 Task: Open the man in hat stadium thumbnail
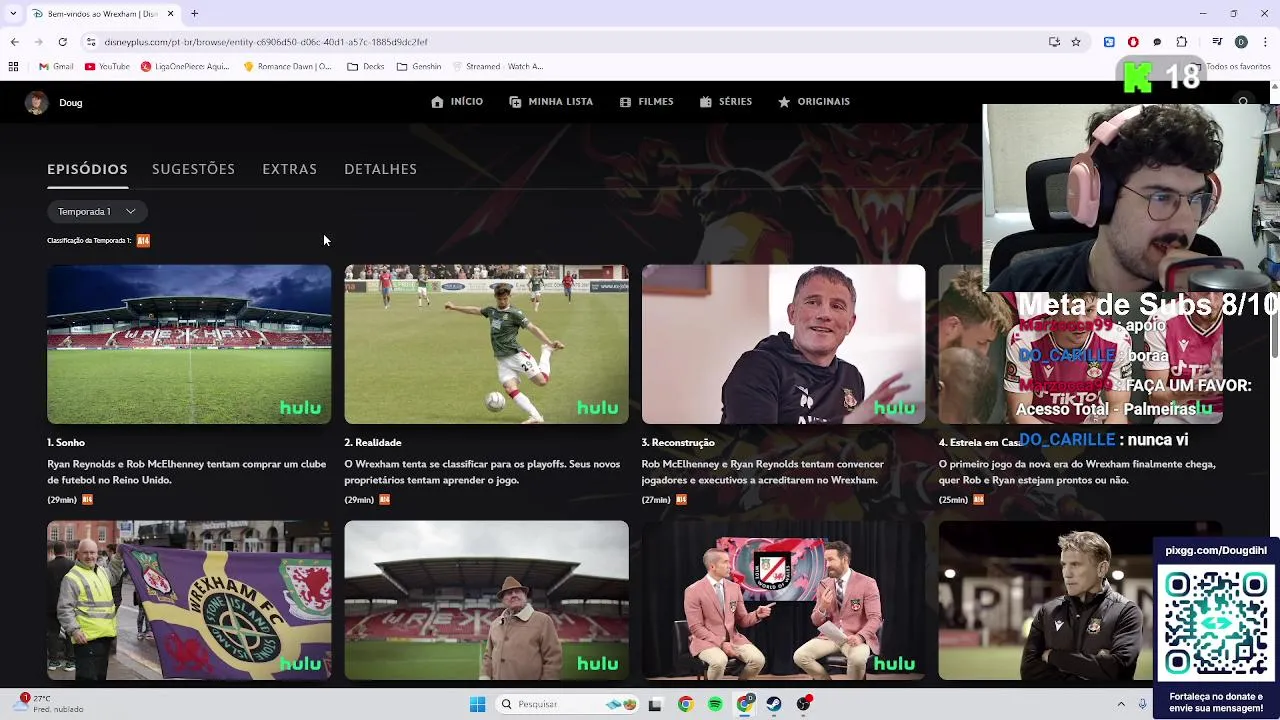(486, 600)
